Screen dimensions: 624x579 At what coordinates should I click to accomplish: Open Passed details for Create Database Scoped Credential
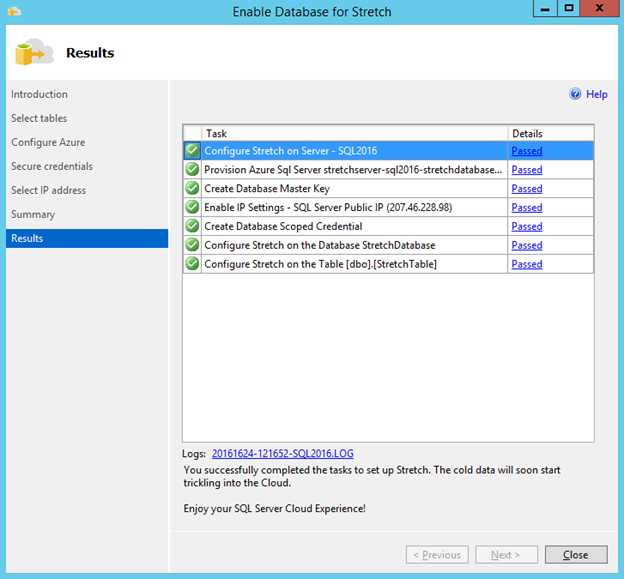coord(526,226)
